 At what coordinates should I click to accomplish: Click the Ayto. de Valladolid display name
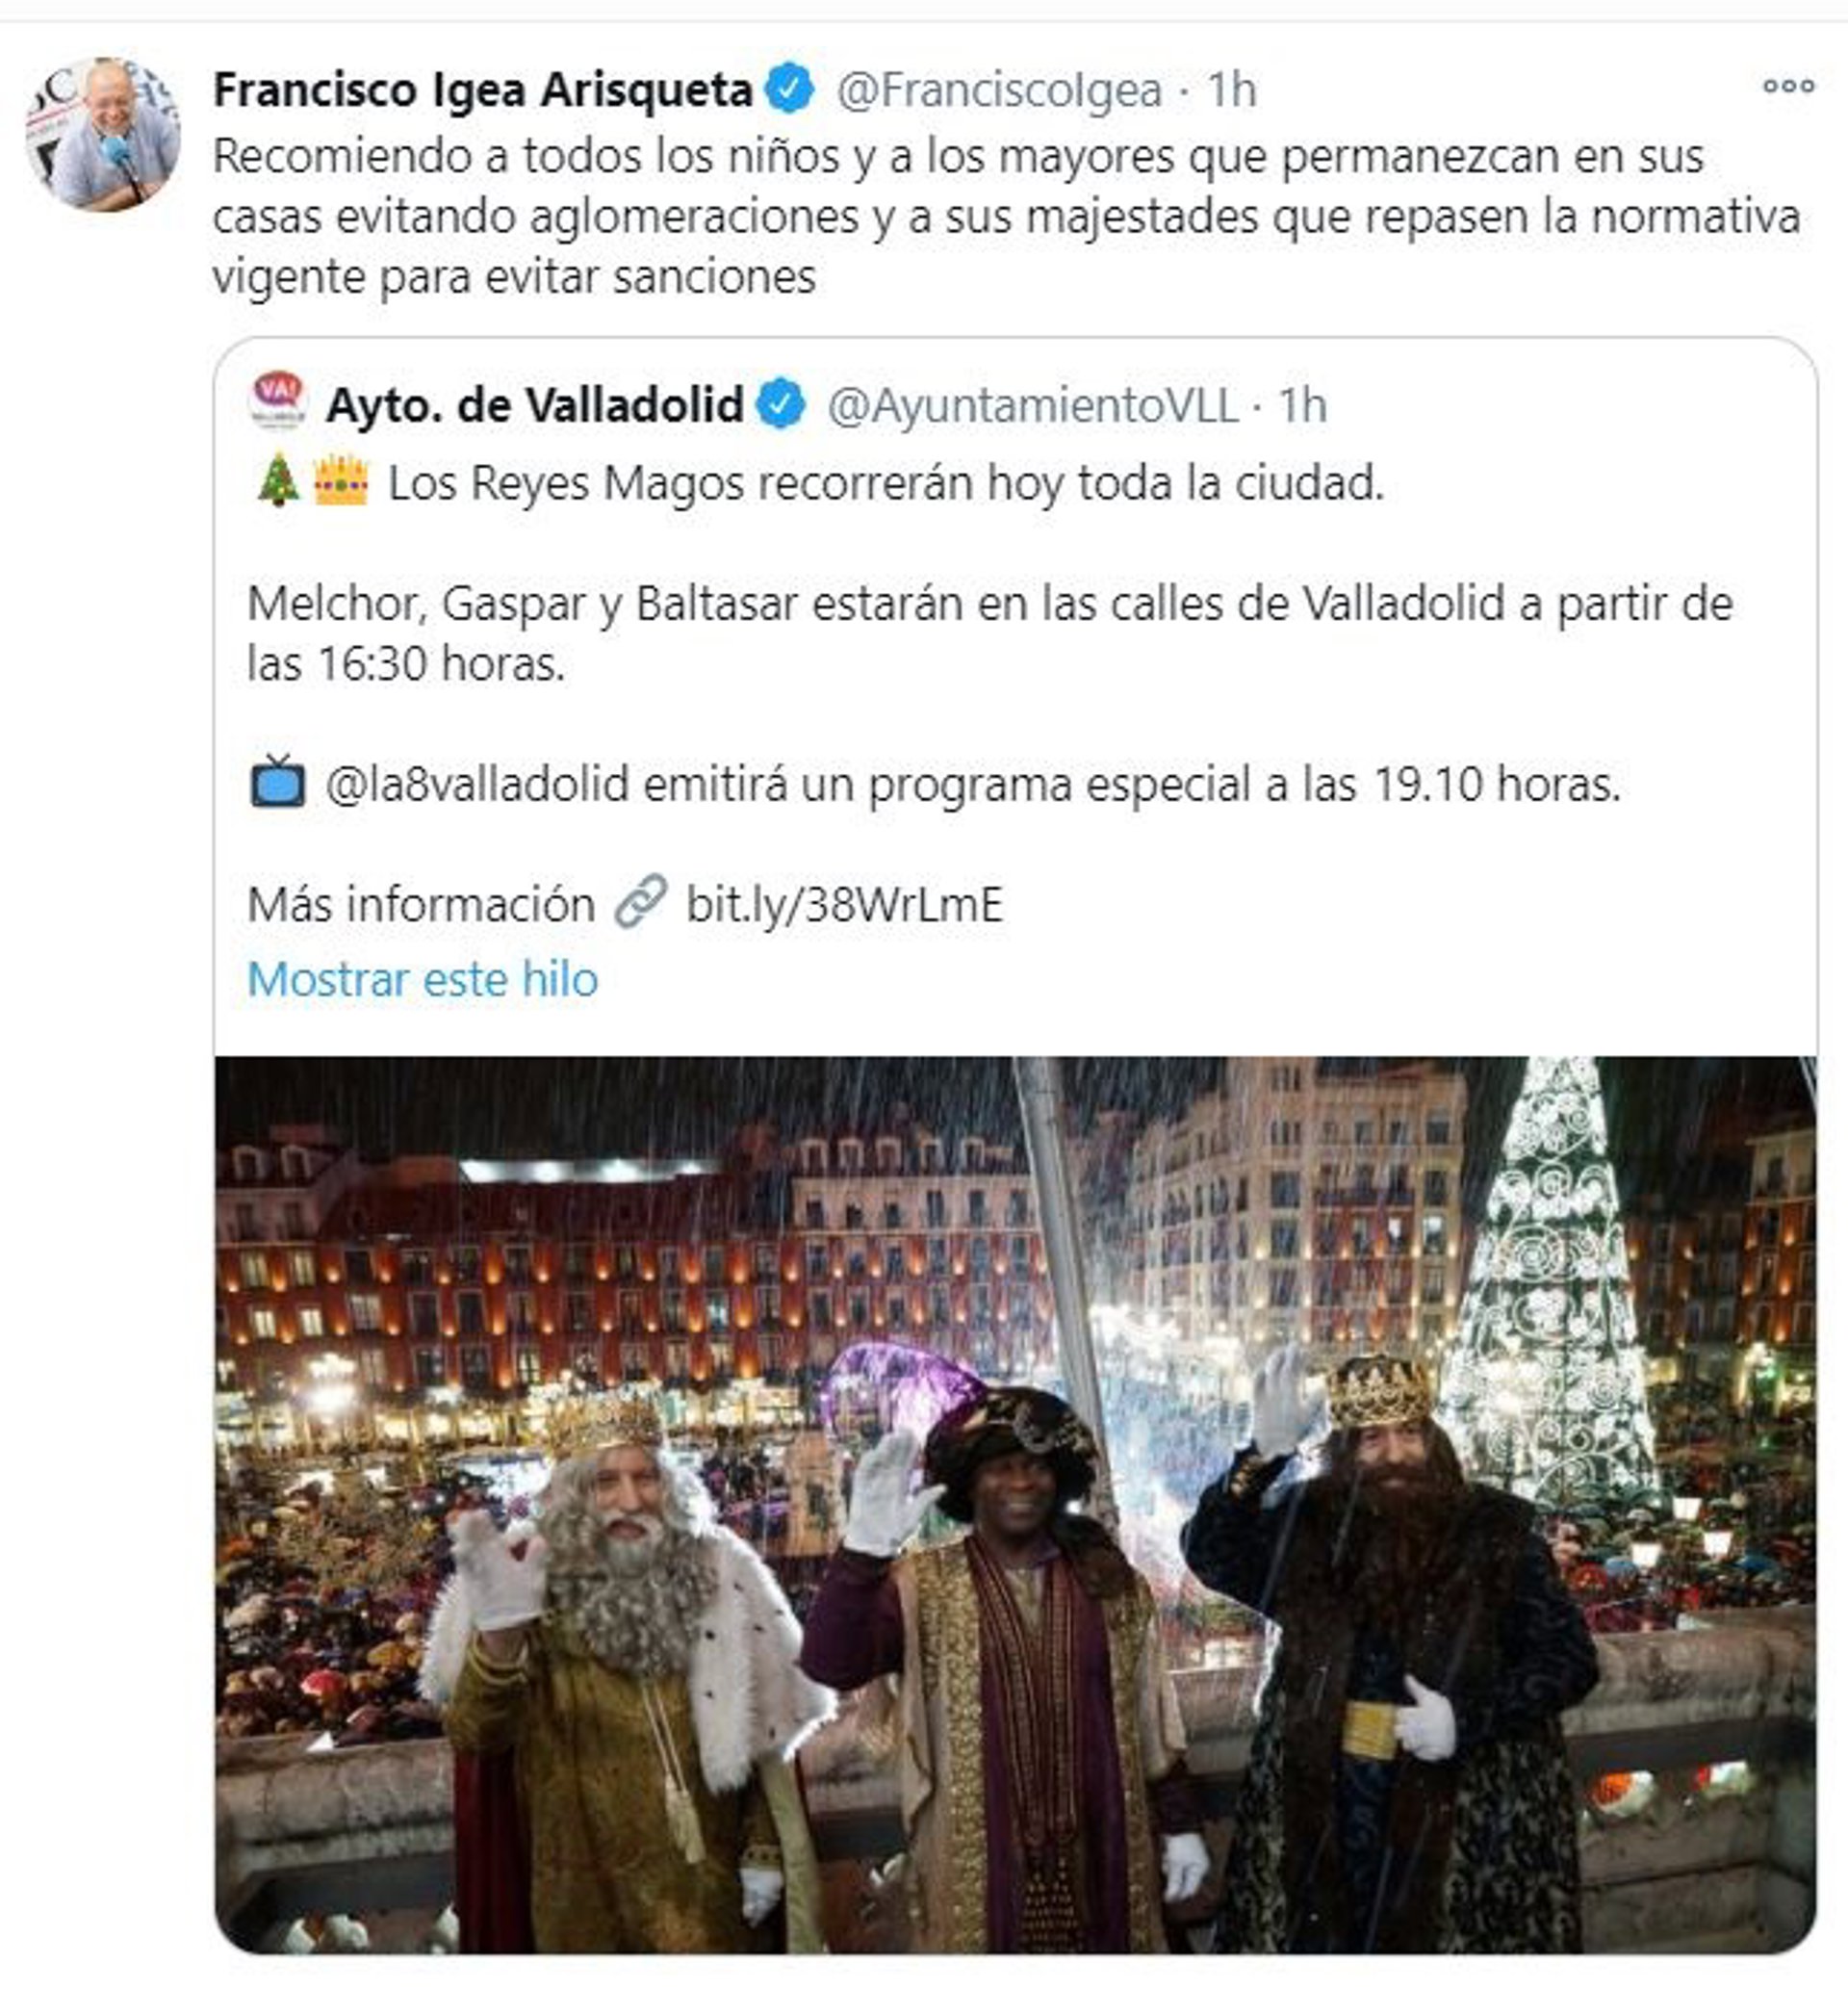click(x=534, y=405)
